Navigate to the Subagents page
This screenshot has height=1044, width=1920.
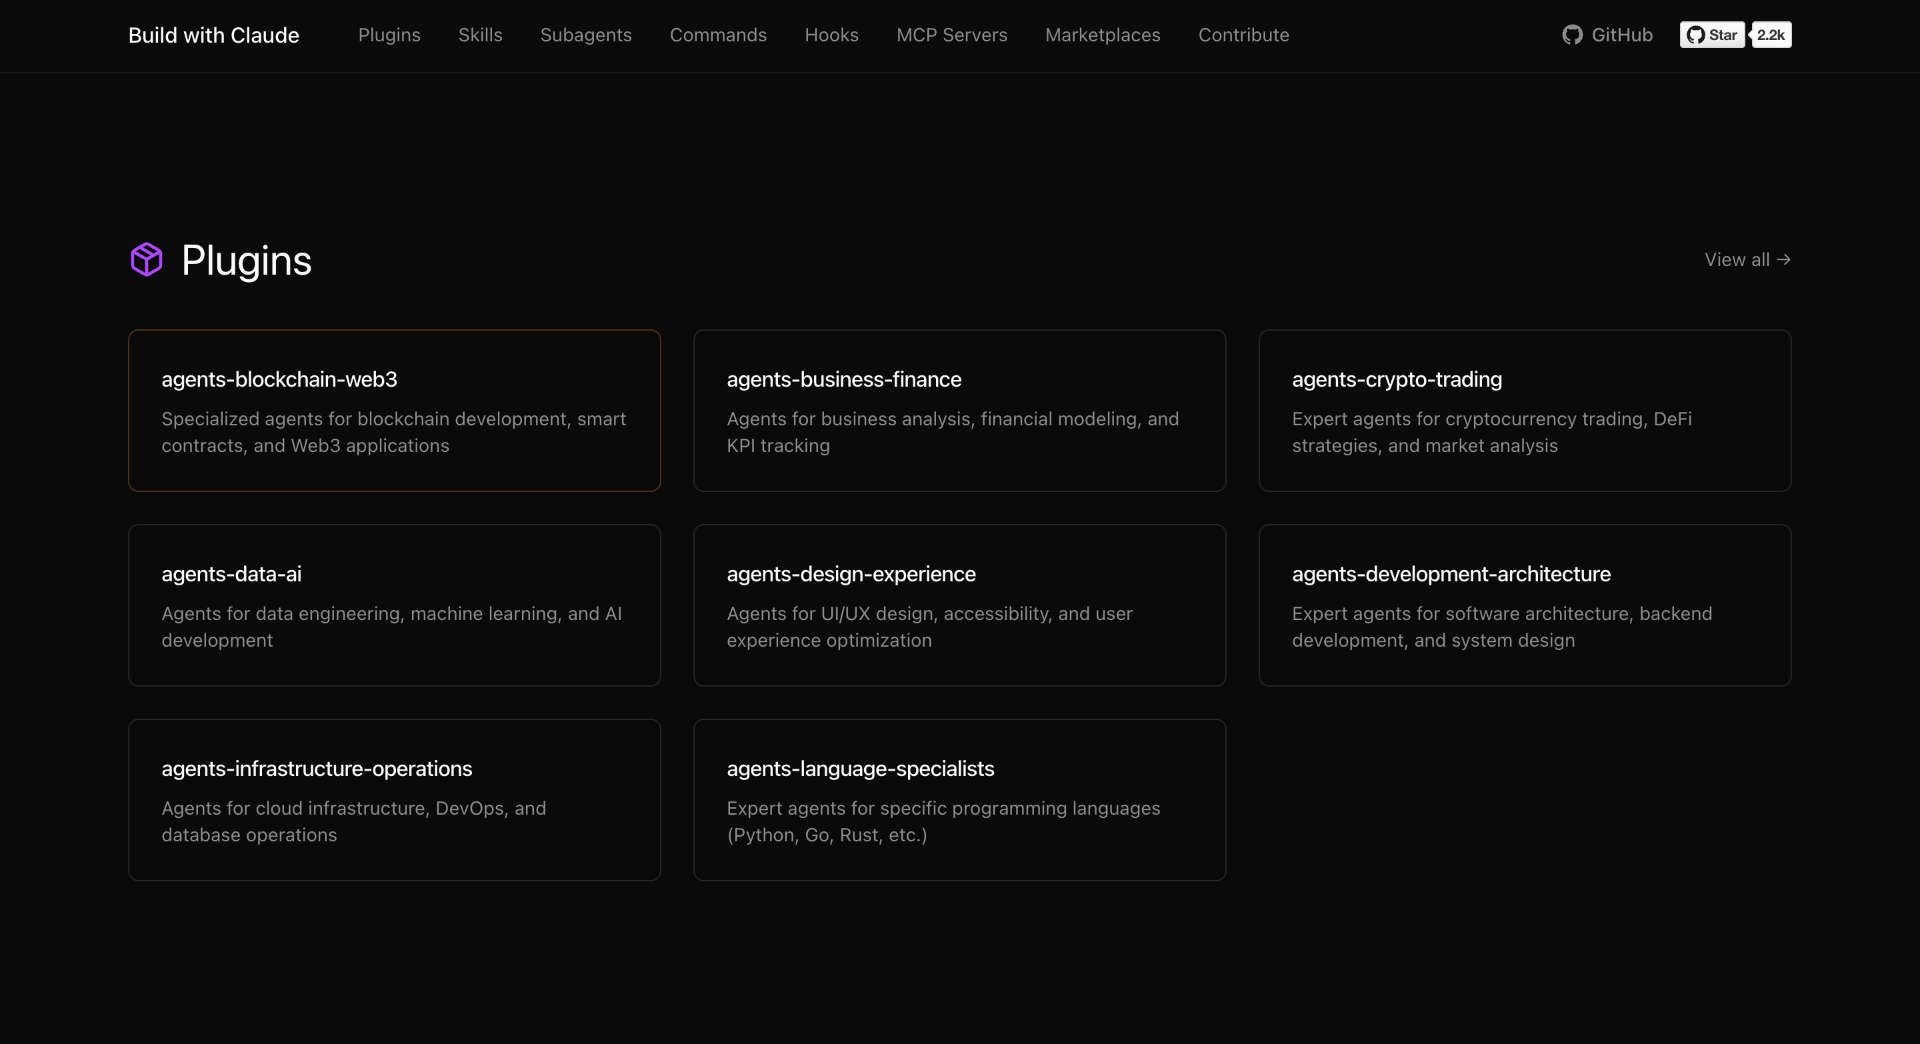pos(585,35)
